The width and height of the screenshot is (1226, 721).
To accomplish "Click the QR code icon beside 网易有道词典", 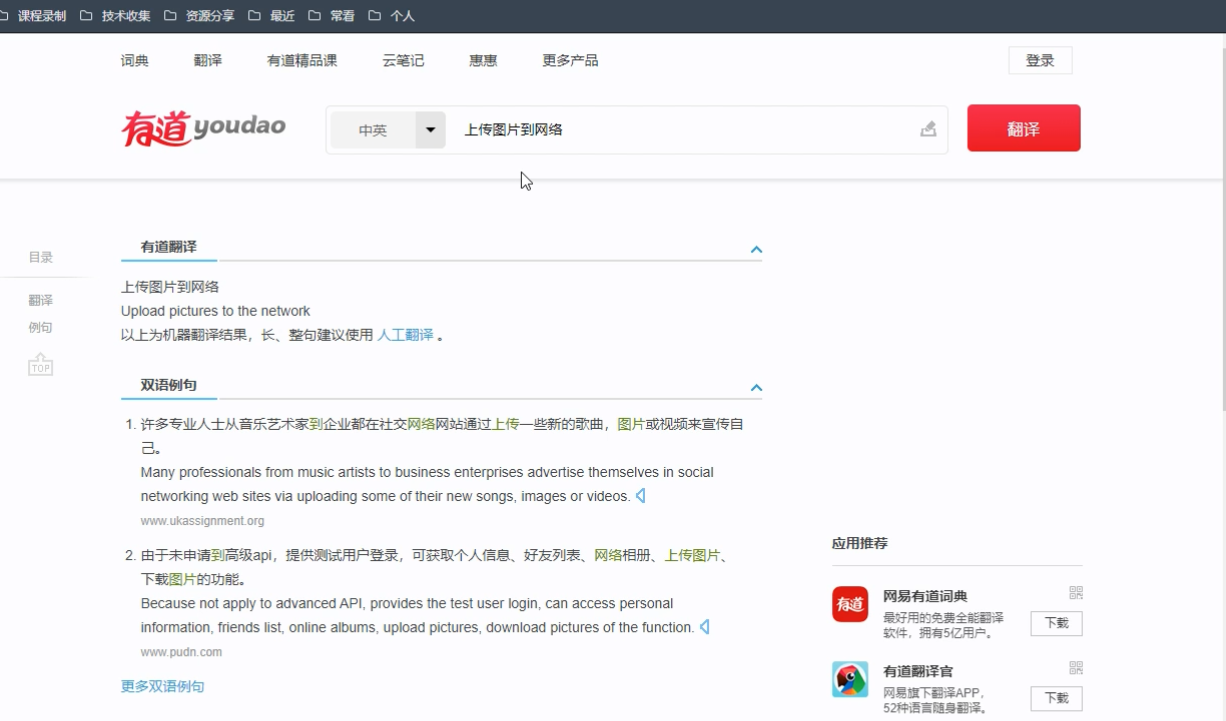I will tap(1075, 592).
